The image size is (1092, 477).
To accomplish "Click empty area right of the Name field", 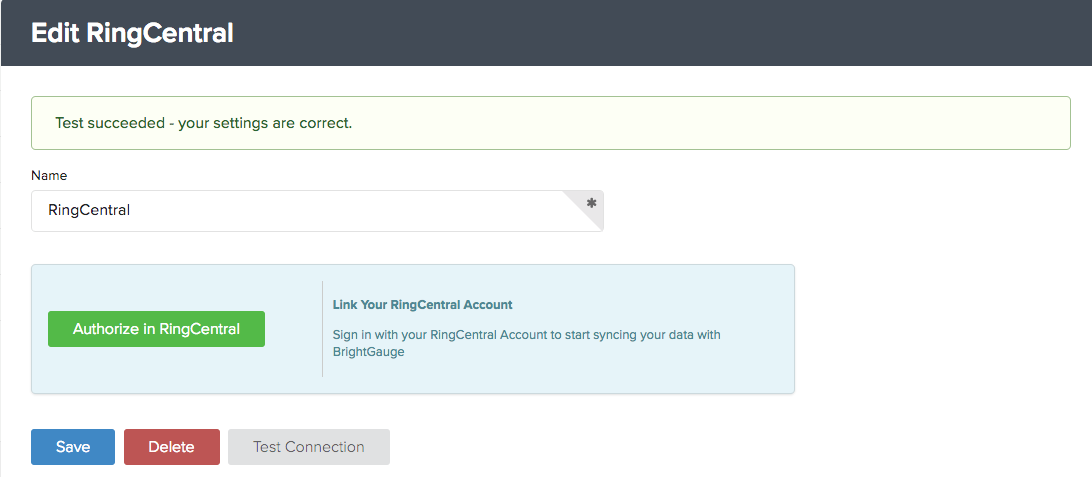I will pyautogui.click(x=836, y=211).
